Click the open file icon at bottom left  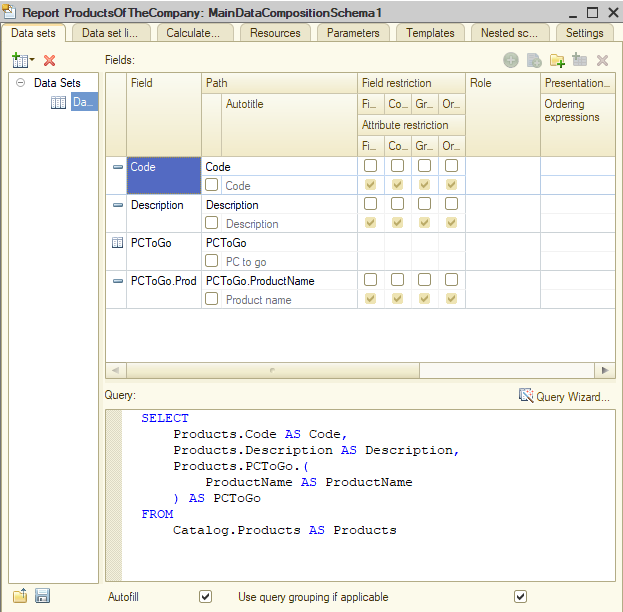coord(20,596)
